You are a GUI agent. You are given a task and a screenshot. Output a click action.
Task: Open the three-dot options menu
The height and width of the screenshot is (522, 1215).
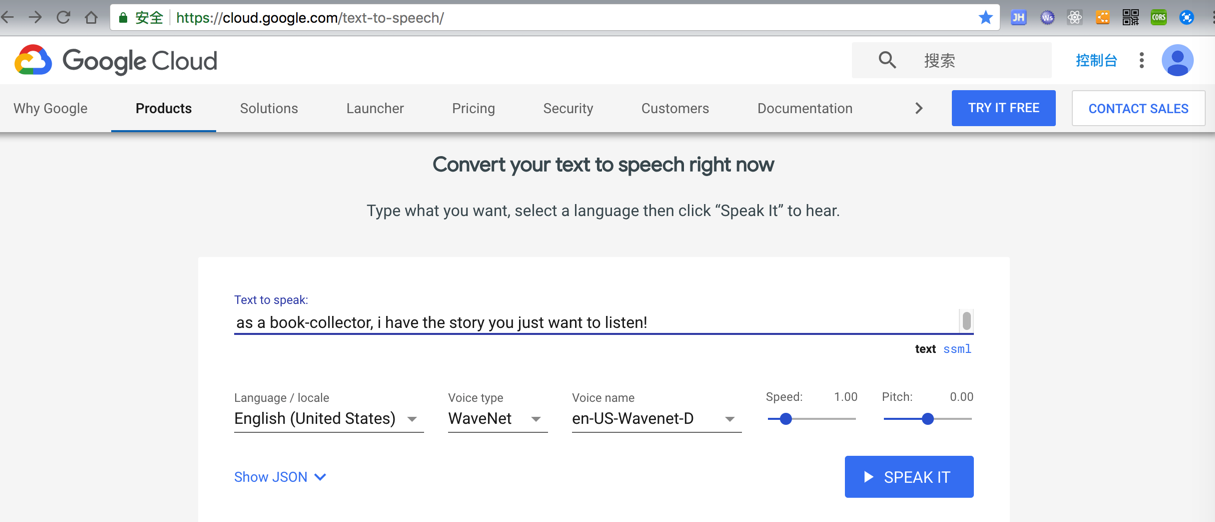pos(1141,60)
